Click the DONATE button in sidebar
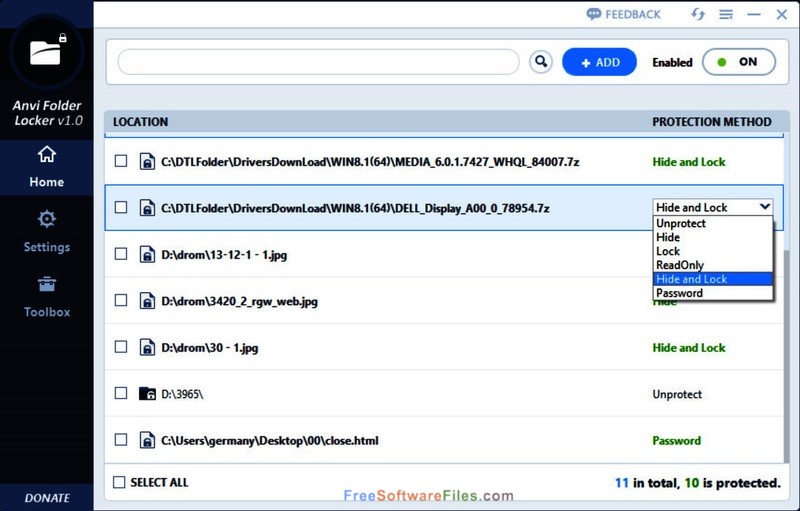 pos(47,498)
